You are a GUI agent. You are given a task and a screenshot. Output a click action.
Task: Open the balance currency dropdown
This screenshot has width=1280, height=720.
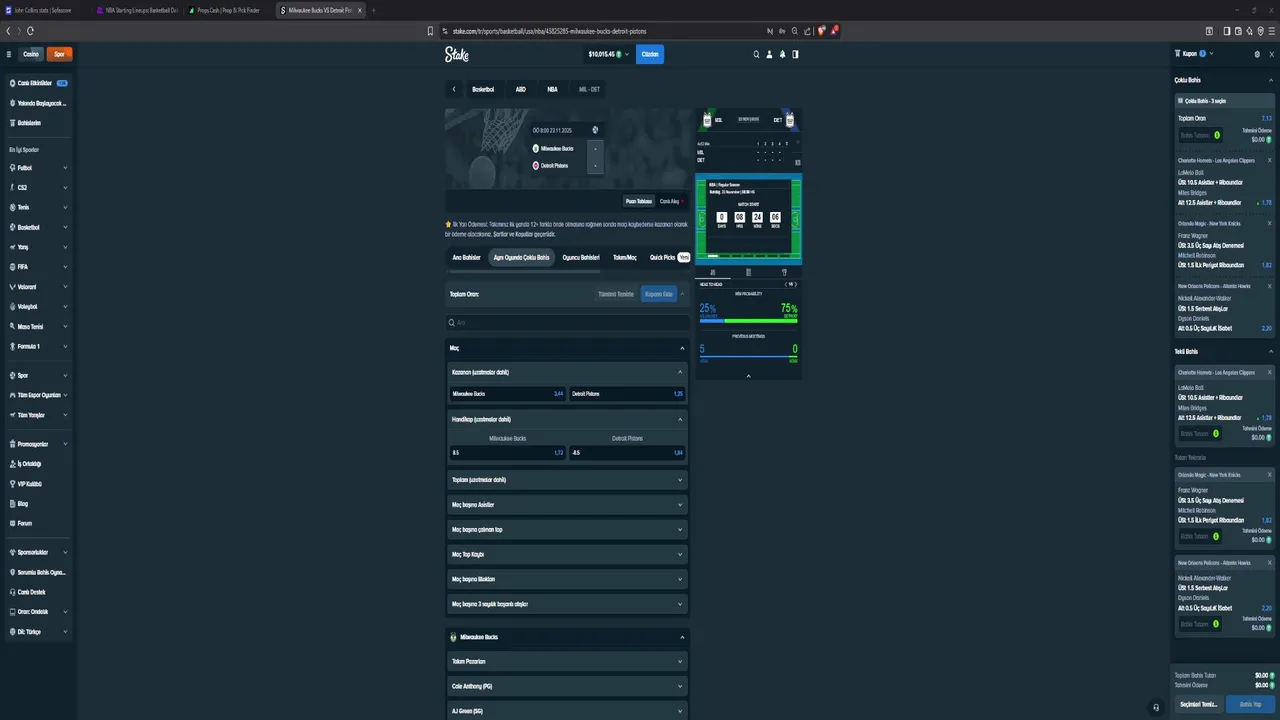609,54
